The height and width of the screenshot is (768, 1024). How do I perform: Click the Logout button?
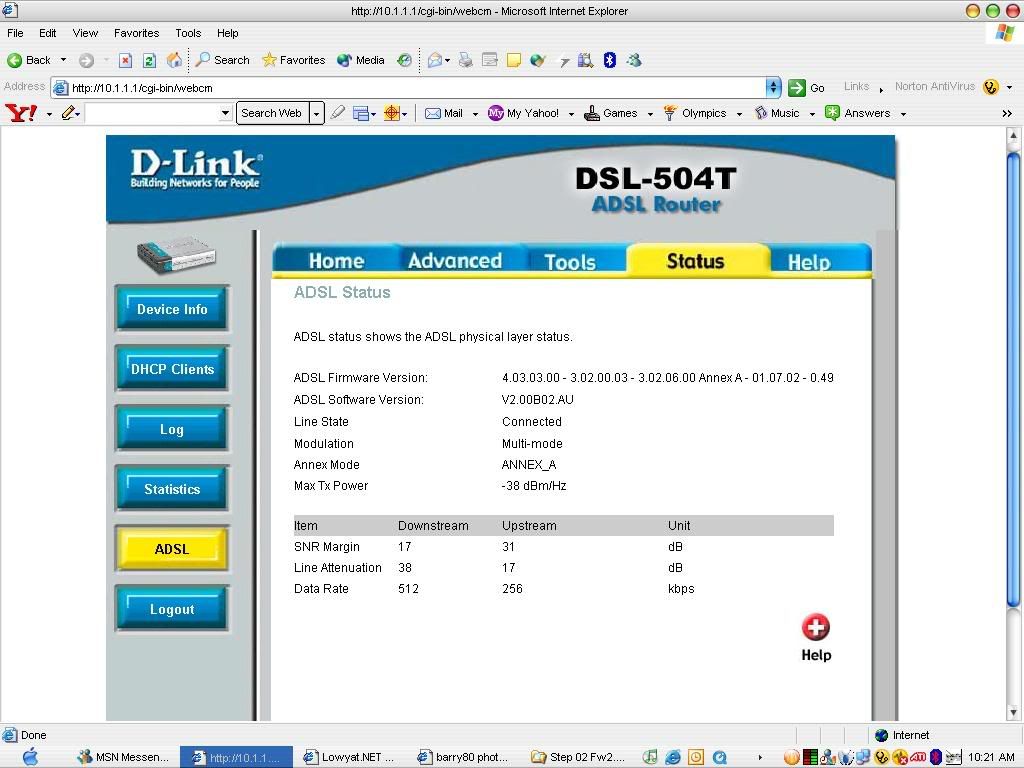pos(172,609)
